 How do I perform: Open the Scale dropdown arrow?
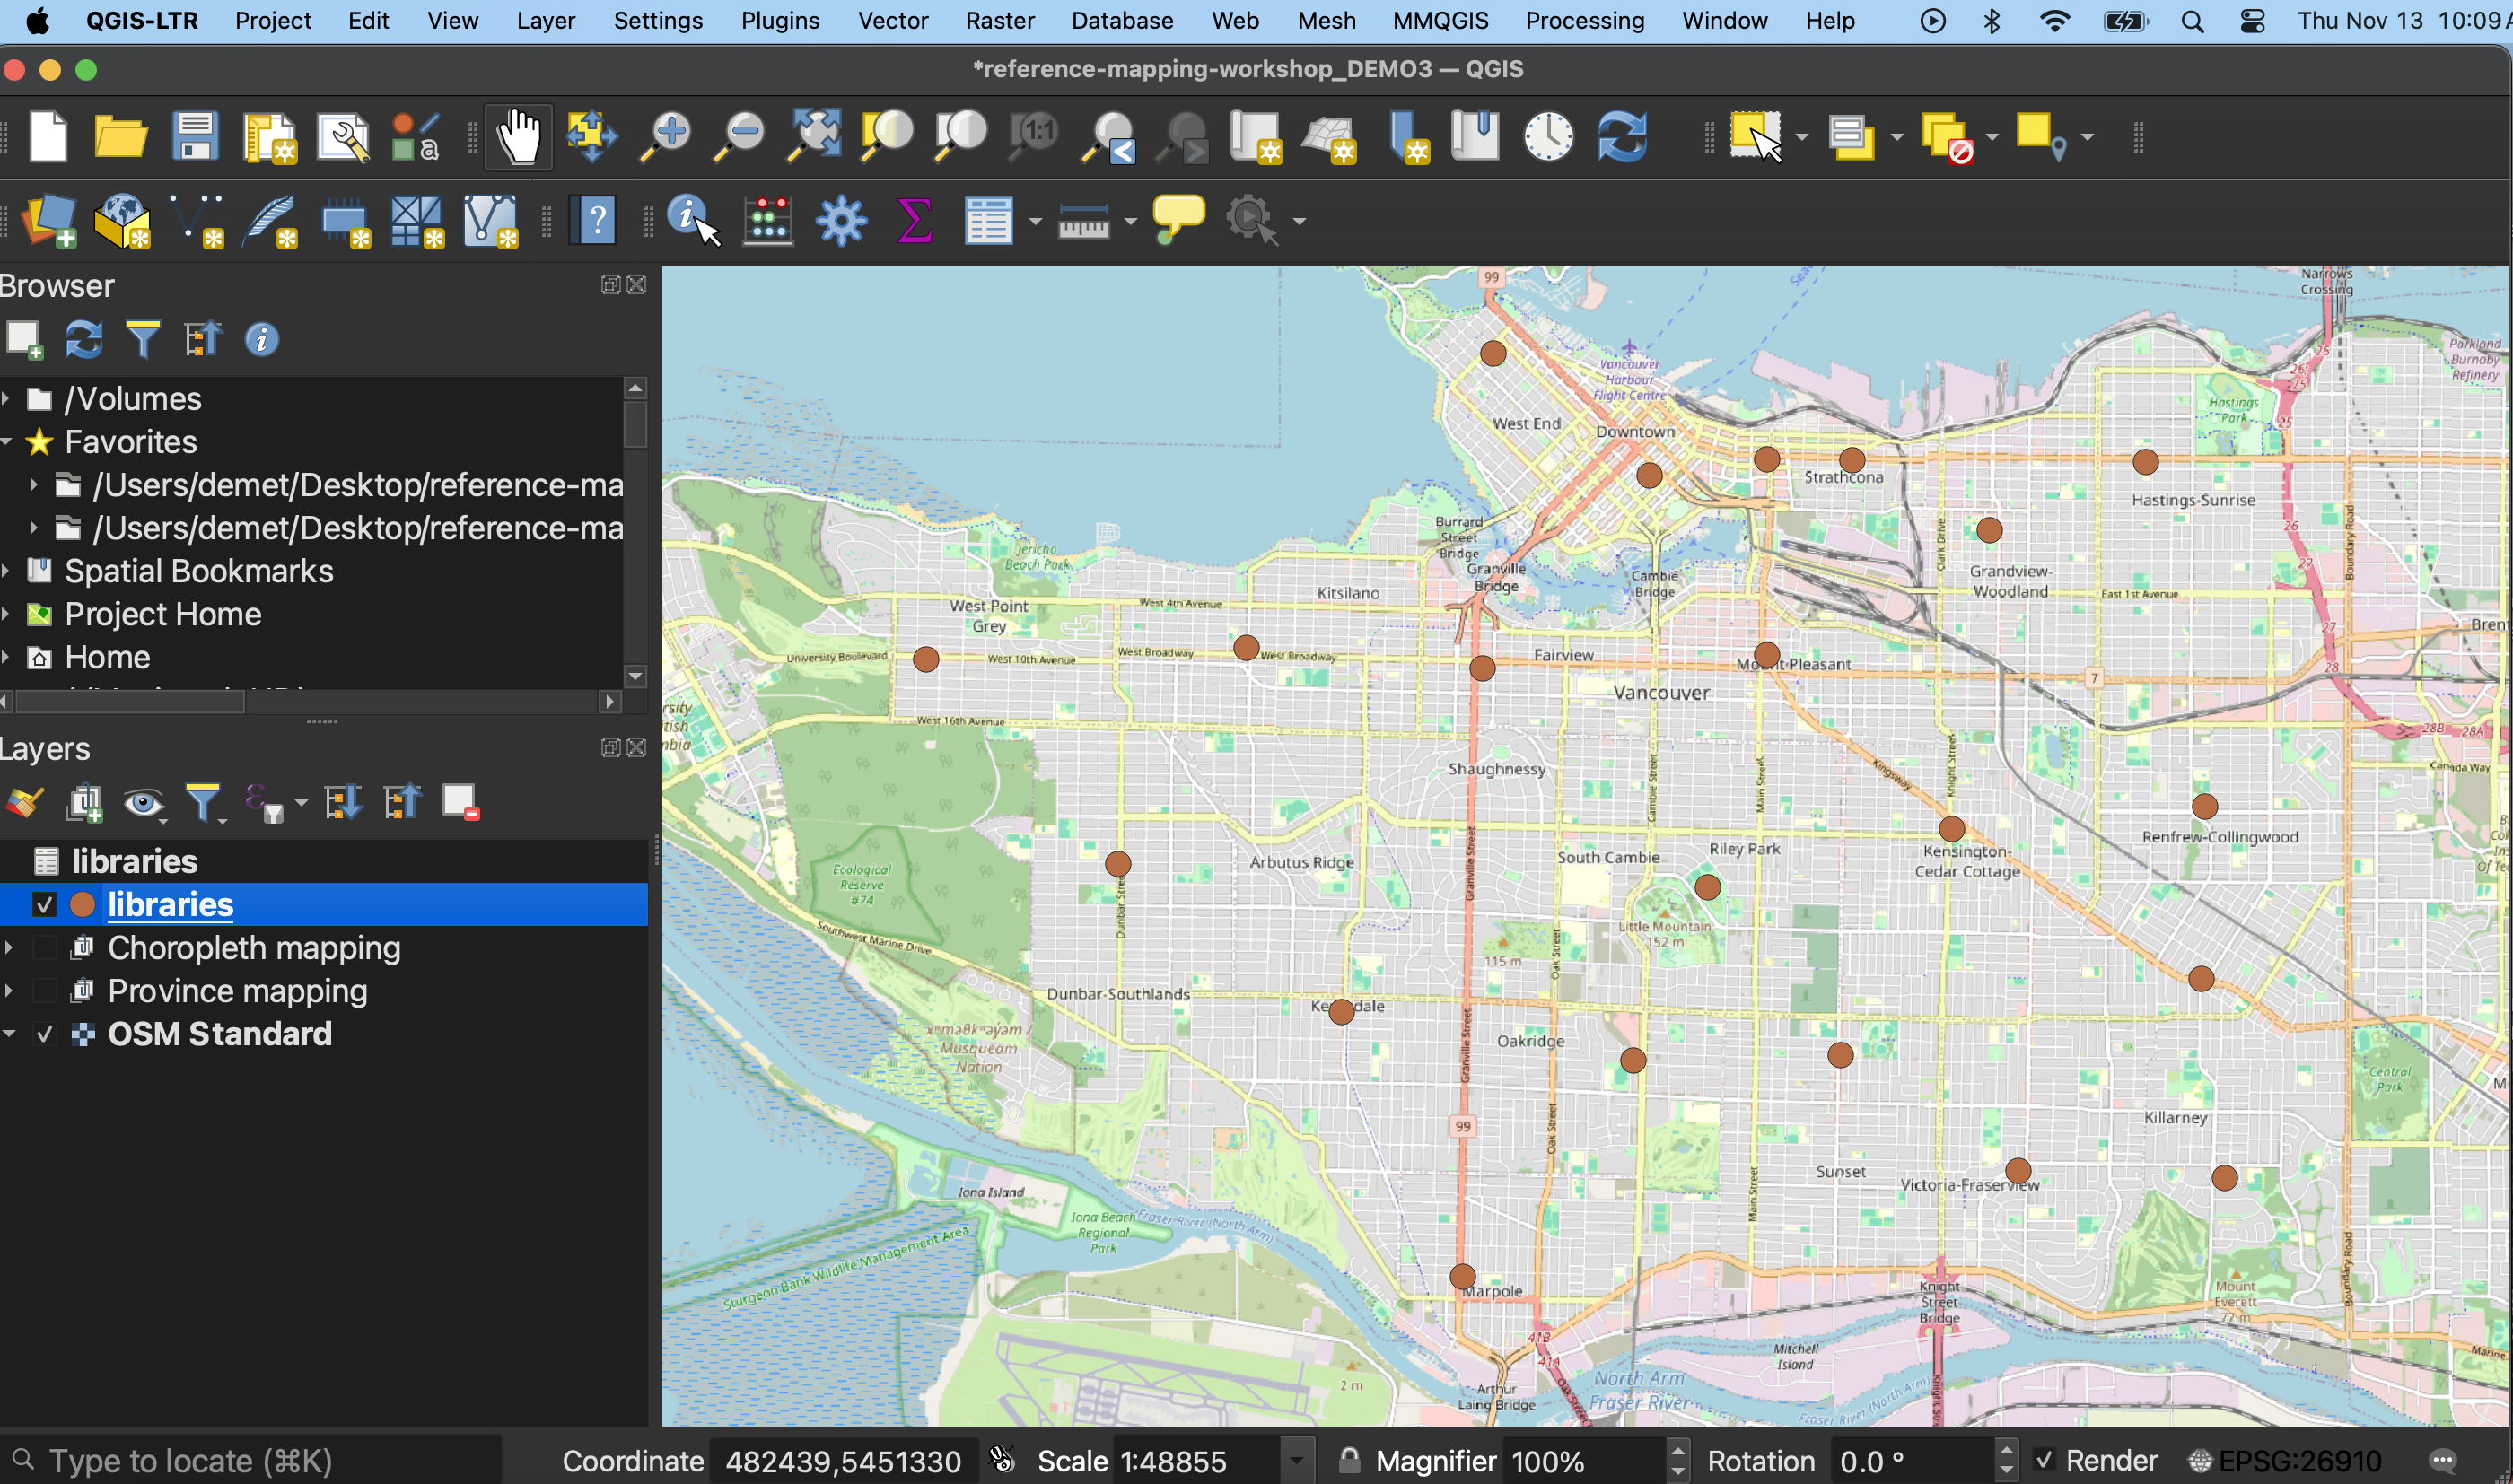pos(1296,1461)
